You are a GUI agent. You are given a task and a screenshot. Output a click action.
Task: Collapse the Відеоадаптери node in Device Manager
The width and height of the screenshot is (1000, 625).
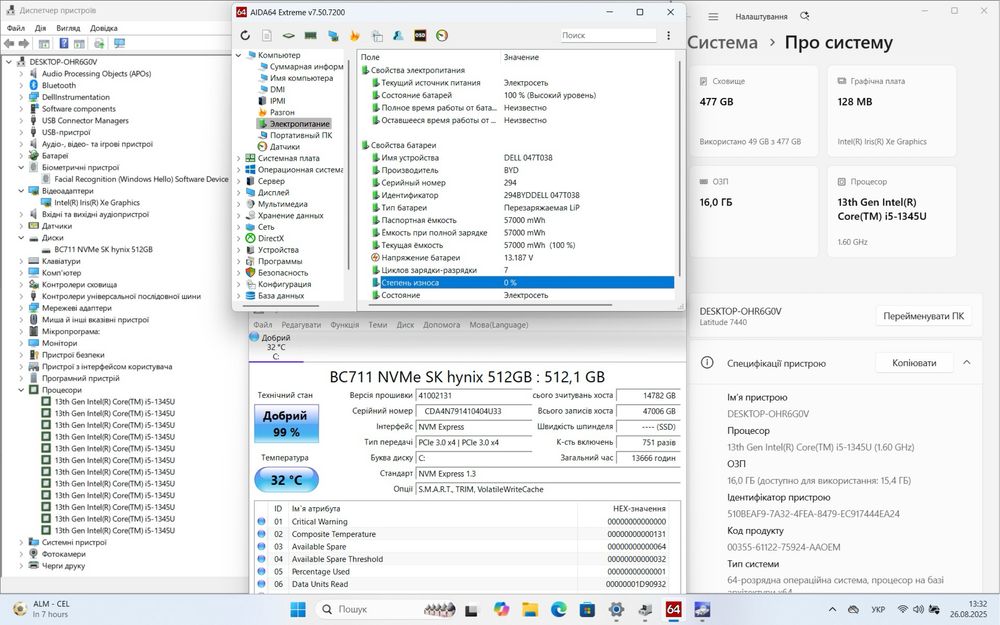(21, 191)
